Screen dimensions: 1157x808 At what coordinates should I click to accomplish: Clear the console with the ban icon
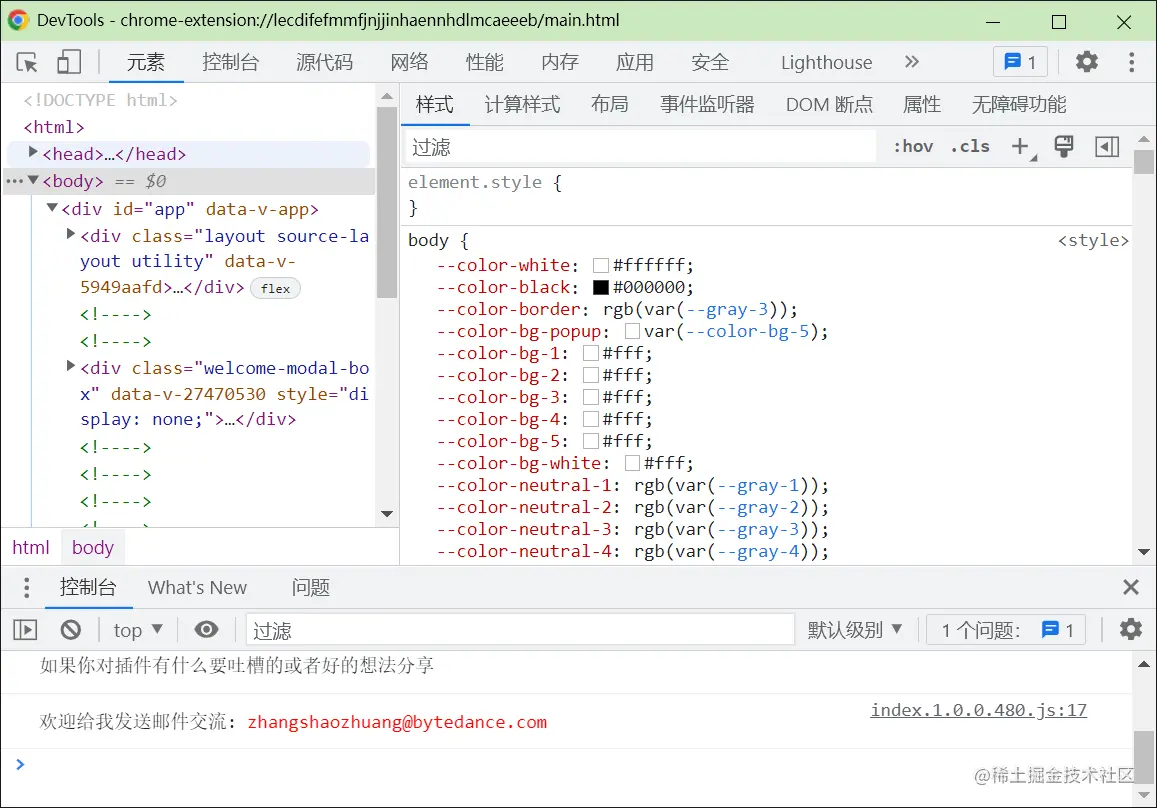(x=71, y=629)
